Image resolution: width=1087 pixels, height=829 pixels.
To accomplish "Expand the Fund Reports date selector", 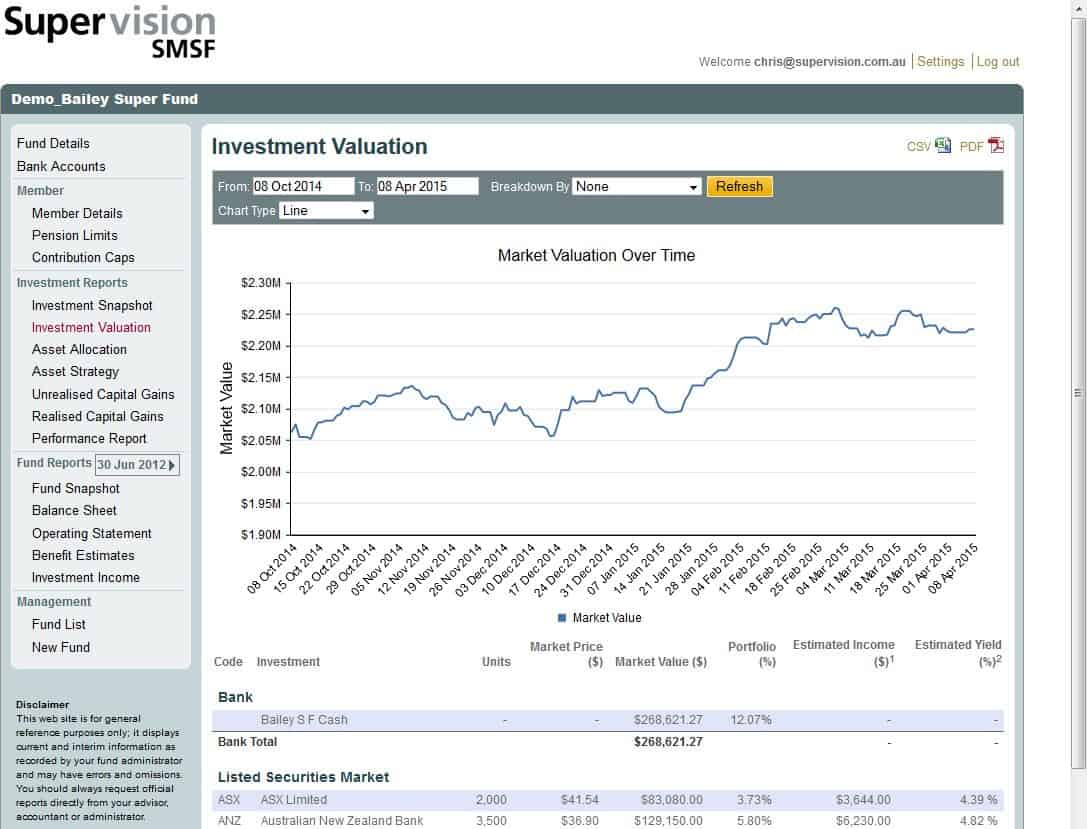I will pos(137,464).
